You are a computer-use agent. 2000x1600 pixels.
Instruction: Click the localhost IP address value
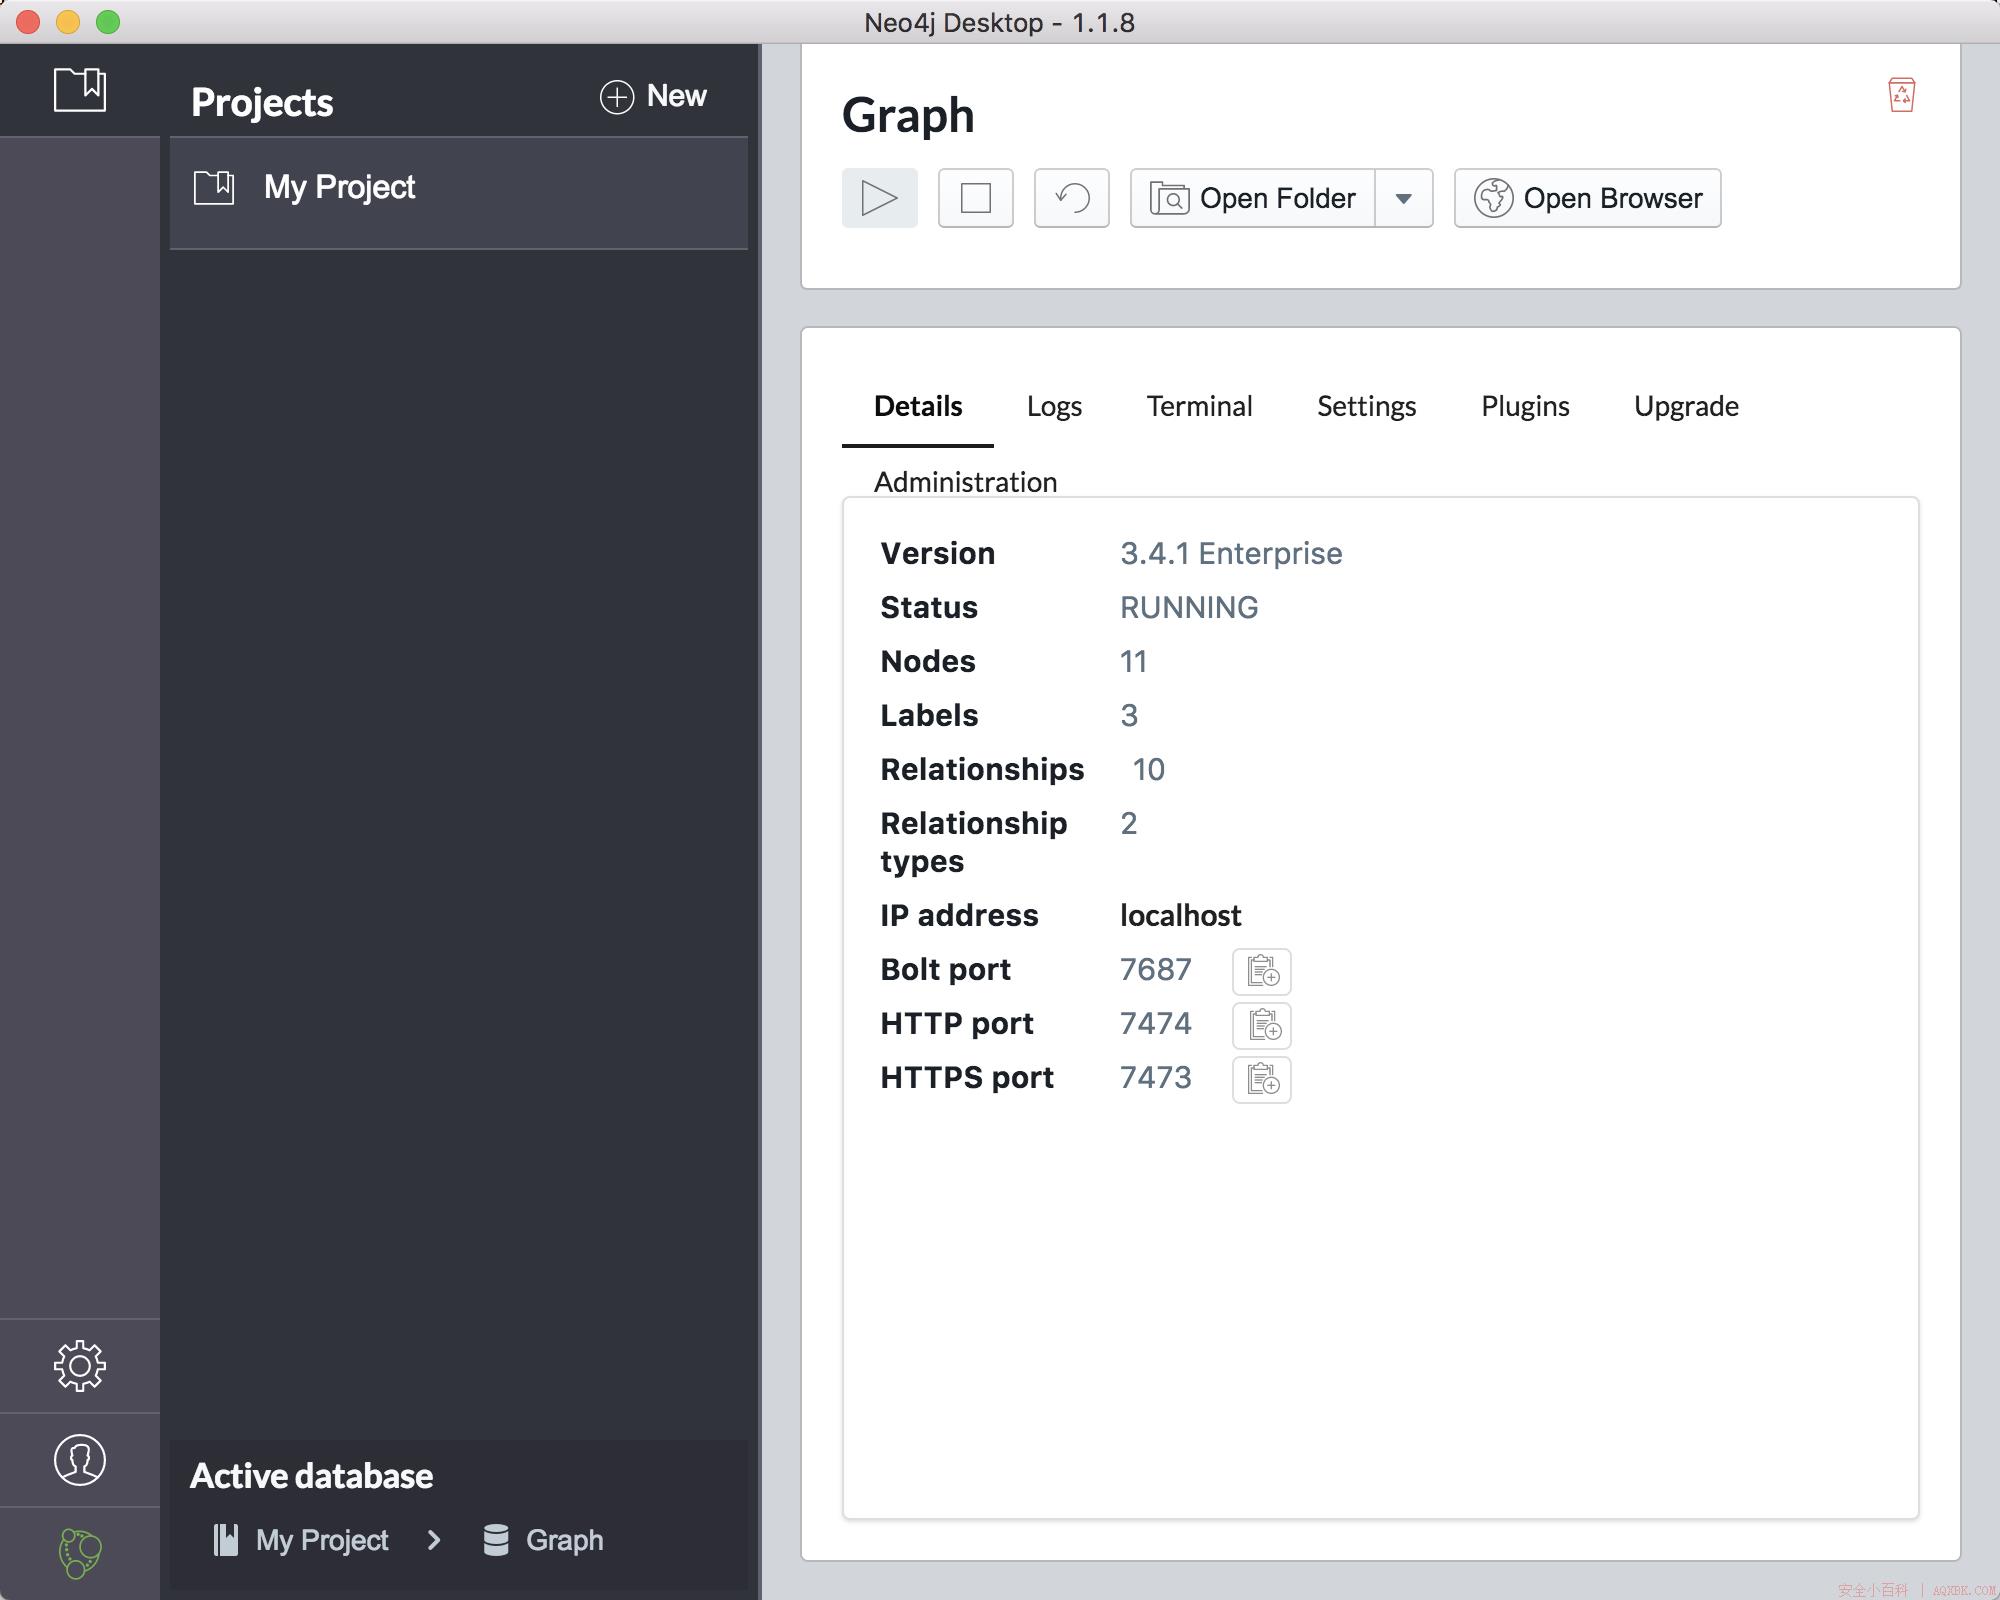[1180, 915]
